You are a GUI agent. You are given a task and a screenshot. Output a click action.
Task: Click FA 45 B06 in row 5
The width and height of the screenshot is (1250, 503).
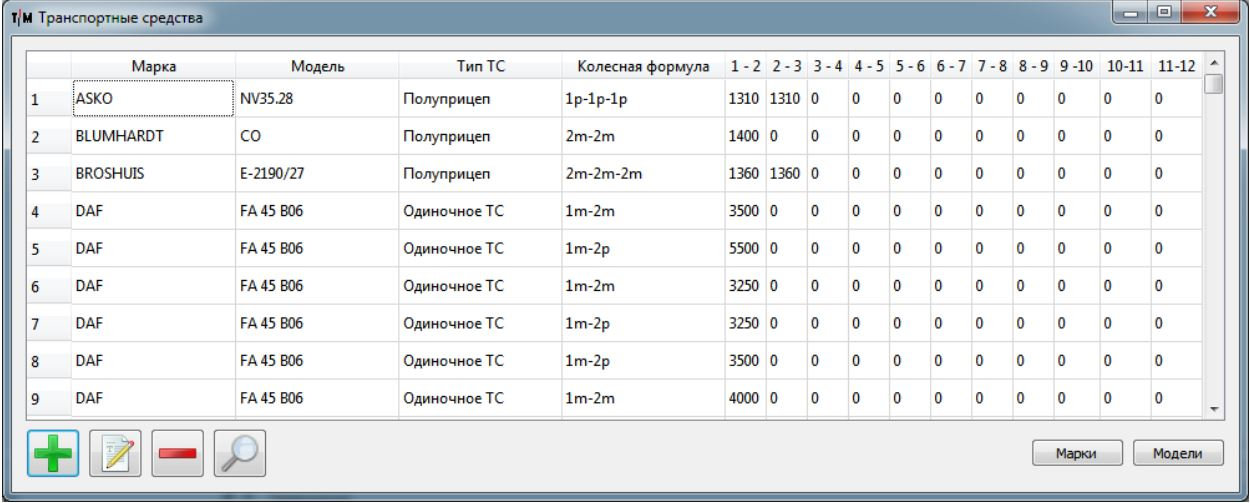317,249
